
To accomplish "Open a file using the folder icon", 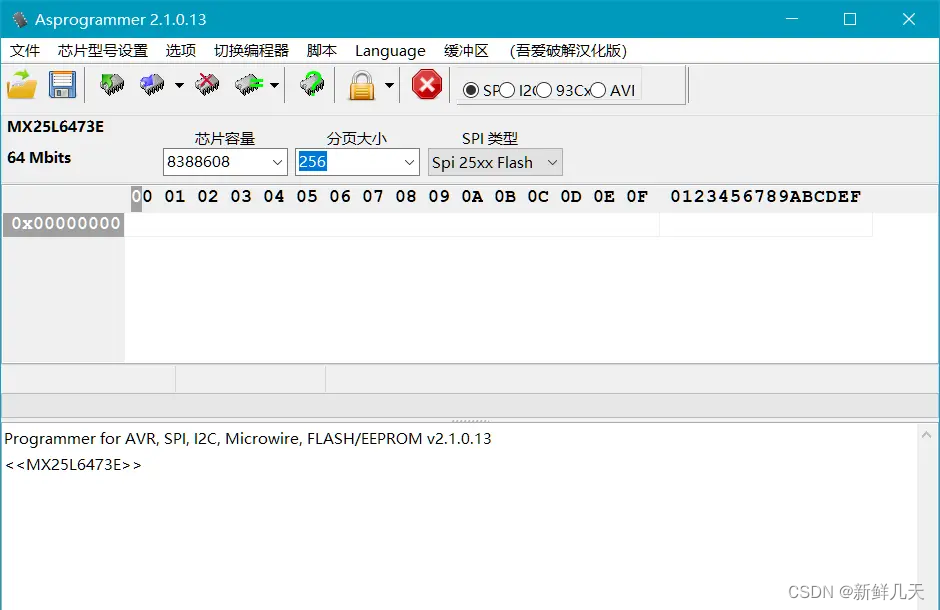I will (x=21, y=84).
